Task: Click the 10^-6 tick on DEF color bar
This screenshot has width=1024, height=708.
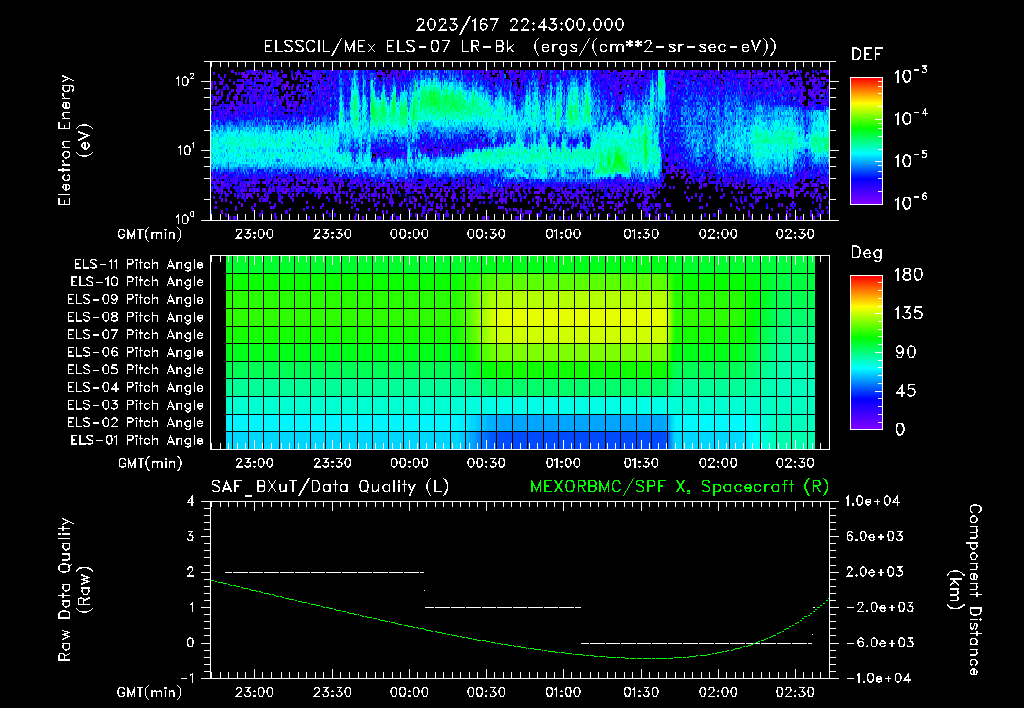Action: coord(910,202)
